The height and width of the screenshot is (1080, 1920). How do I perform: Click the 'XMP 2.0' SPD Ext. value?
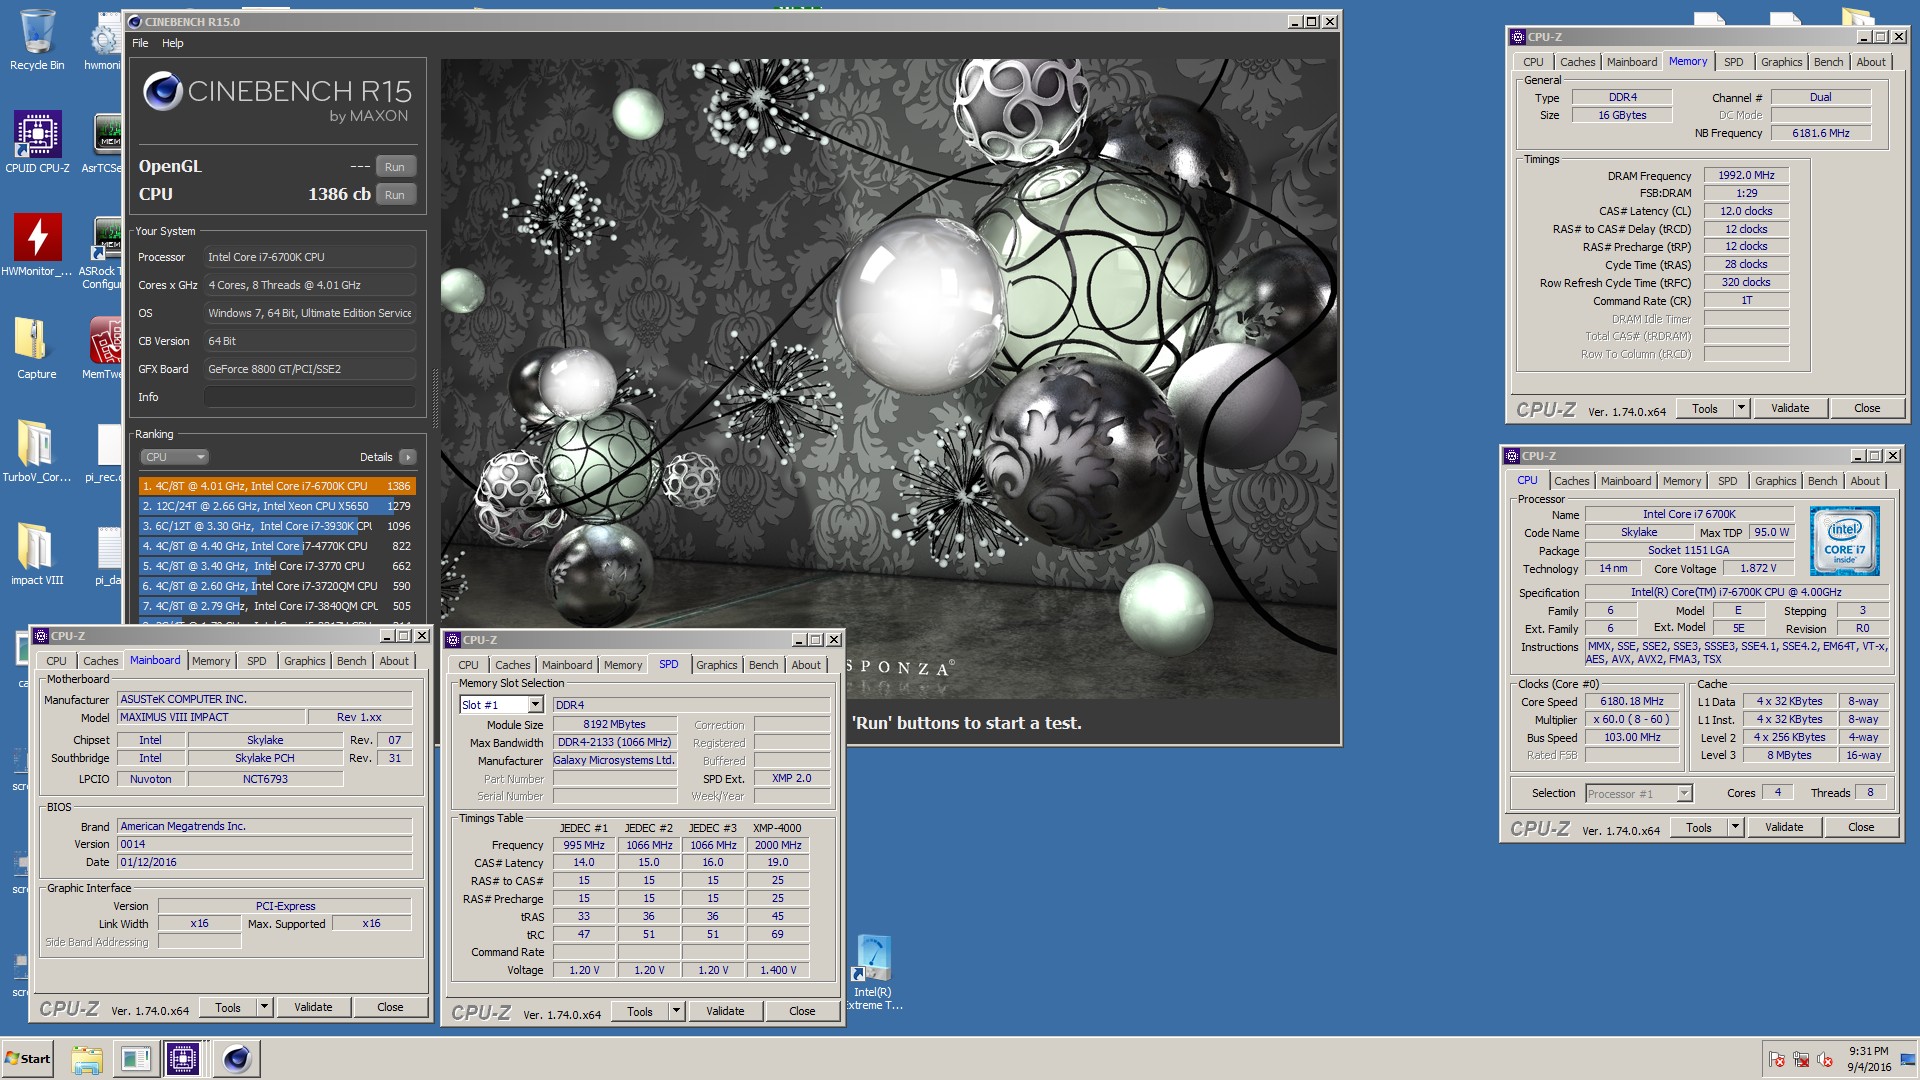[x=792, y=778]
